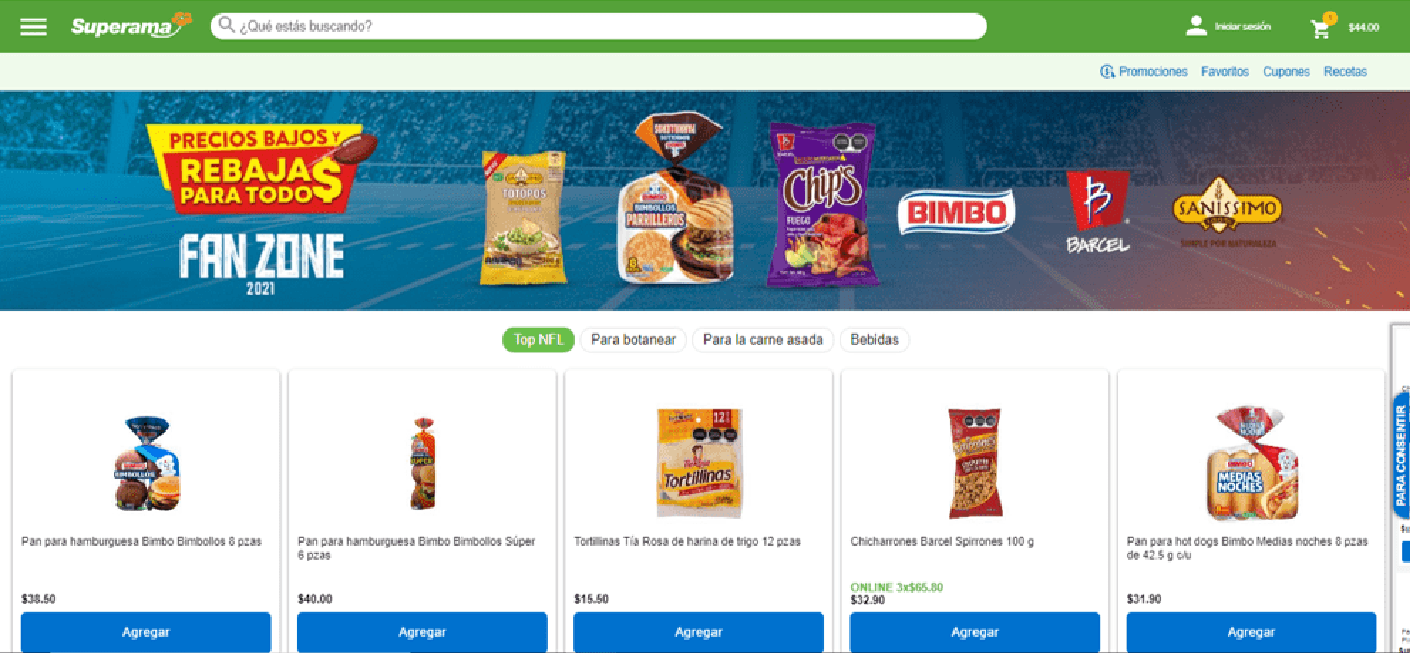1410x653 pixels.
Task: Add Bimbollos 8 pzas to cart
Action: (x=146, y=632)
